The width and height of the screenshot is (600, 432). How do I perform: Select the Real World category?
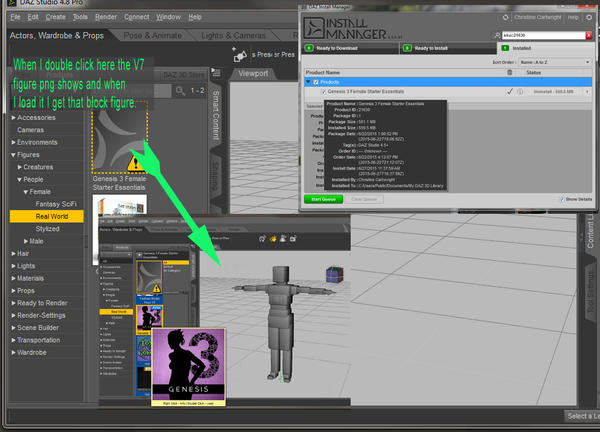(47, 216)
